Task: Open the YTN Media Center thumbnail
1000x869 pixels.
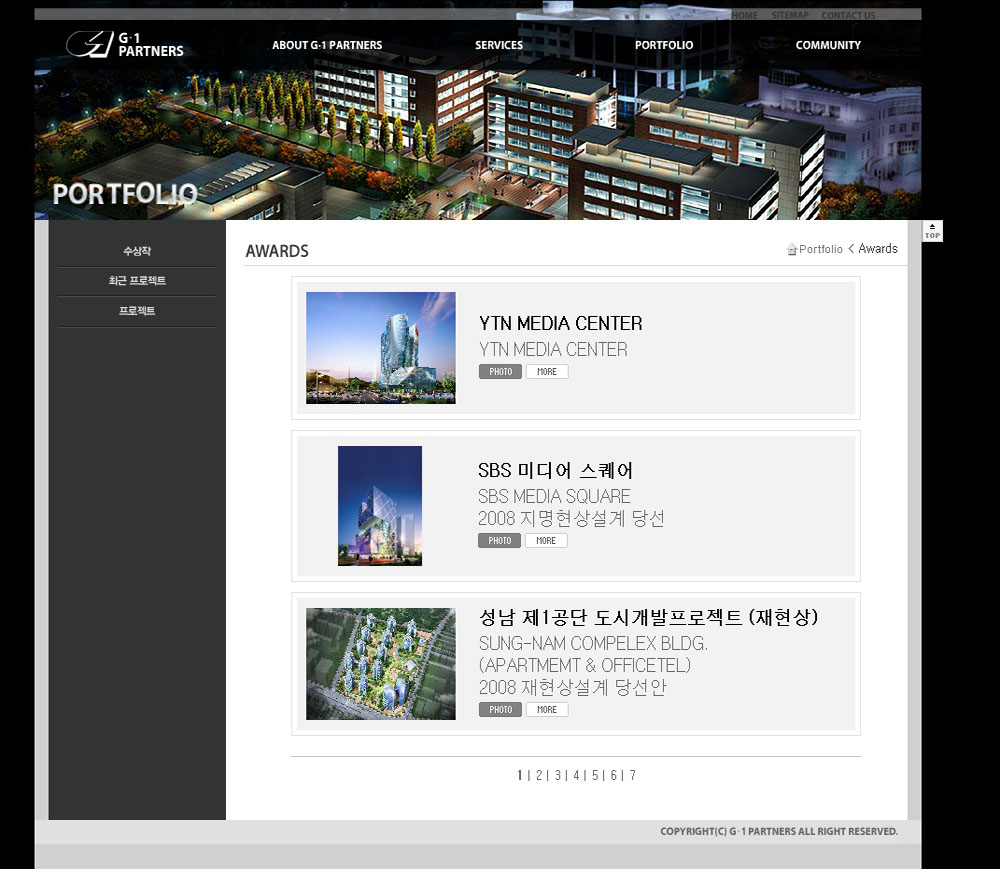Action: (x=380, y=348)
